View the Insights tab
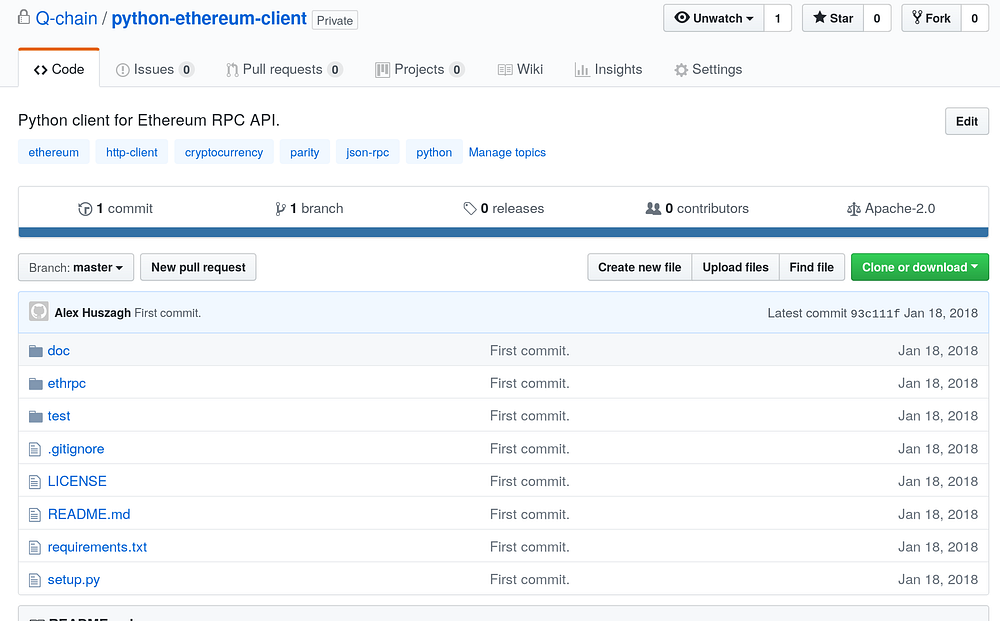This screenshot has width=1000, height=621. click(x=608, y=69)
